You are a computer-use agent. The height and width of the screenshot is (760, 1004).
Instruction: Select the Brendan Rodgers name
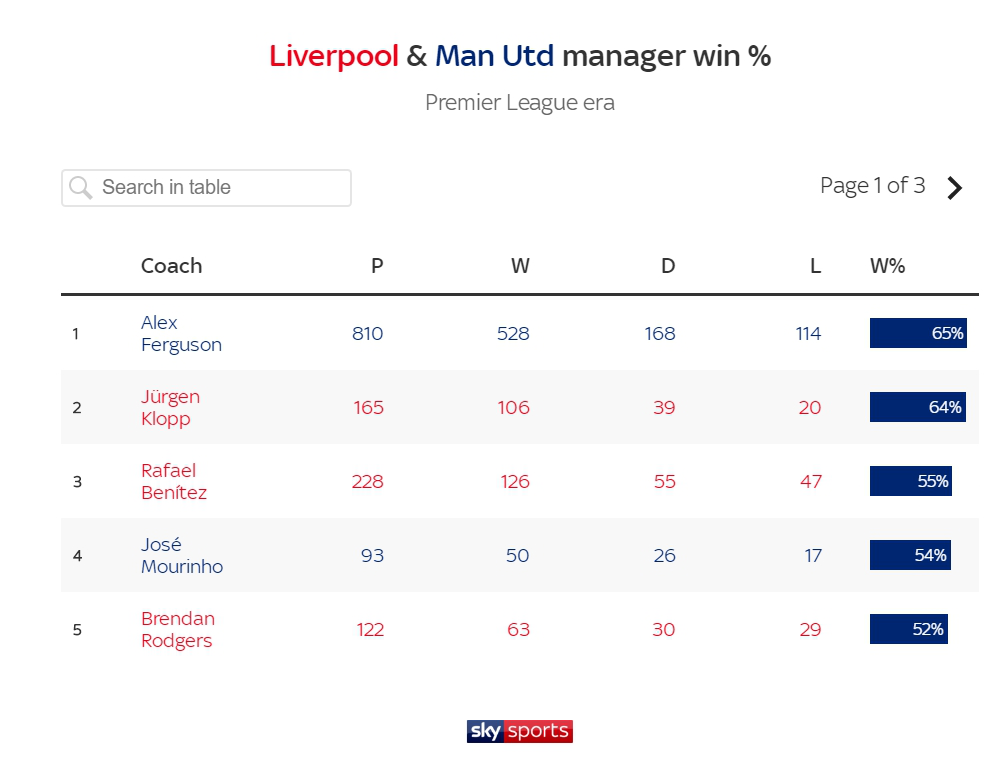point(178,629)
